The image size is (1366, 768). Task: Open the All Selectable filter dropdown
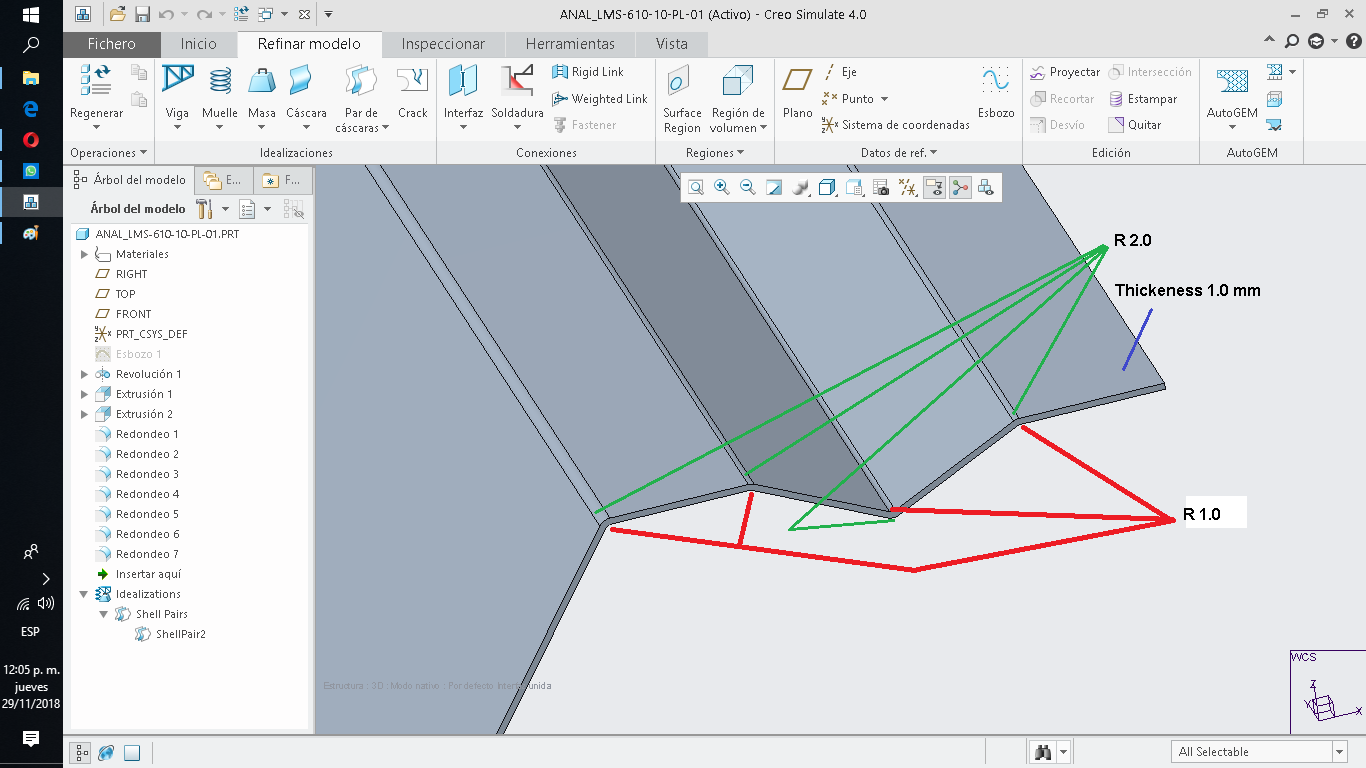coord(1339,752)
